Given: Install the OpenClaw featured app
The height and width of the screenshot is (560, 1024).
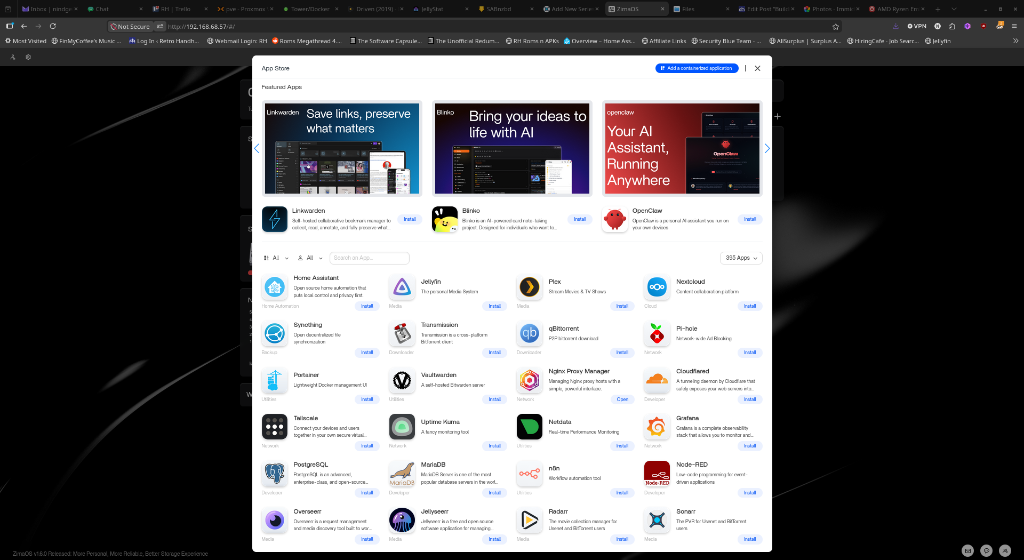Looking at the screenshot, I should [750, 219].
